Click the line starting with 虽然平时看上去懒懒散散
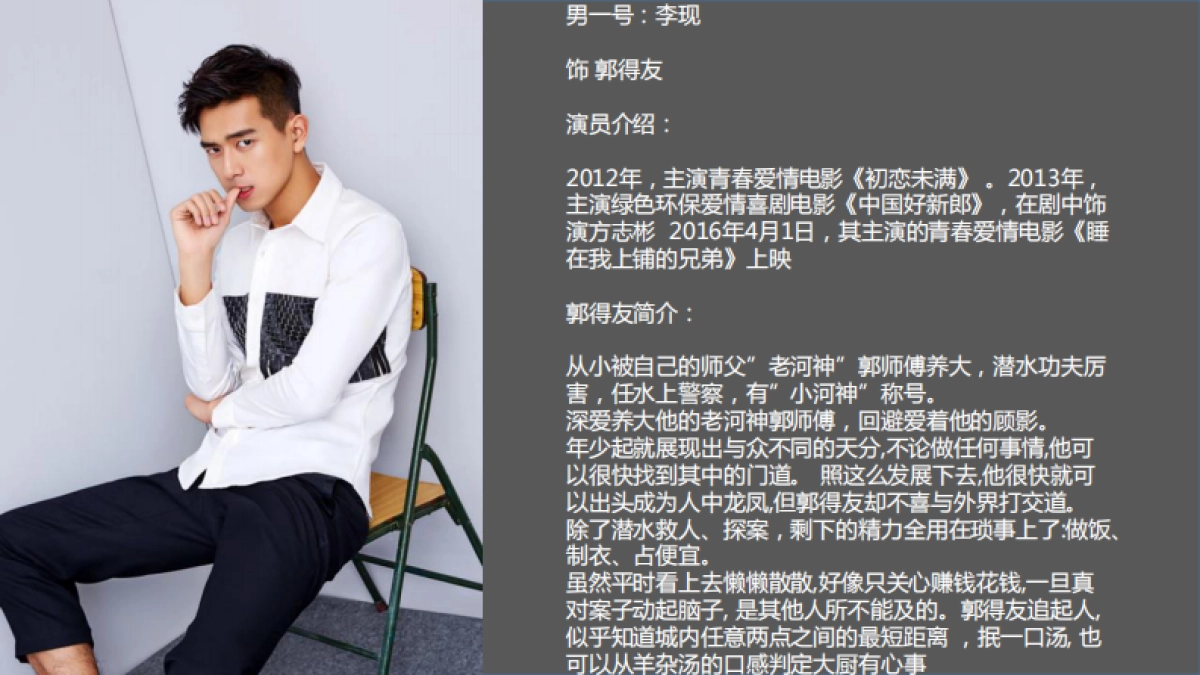1200x675 pixels. click(x=838, y=582)
